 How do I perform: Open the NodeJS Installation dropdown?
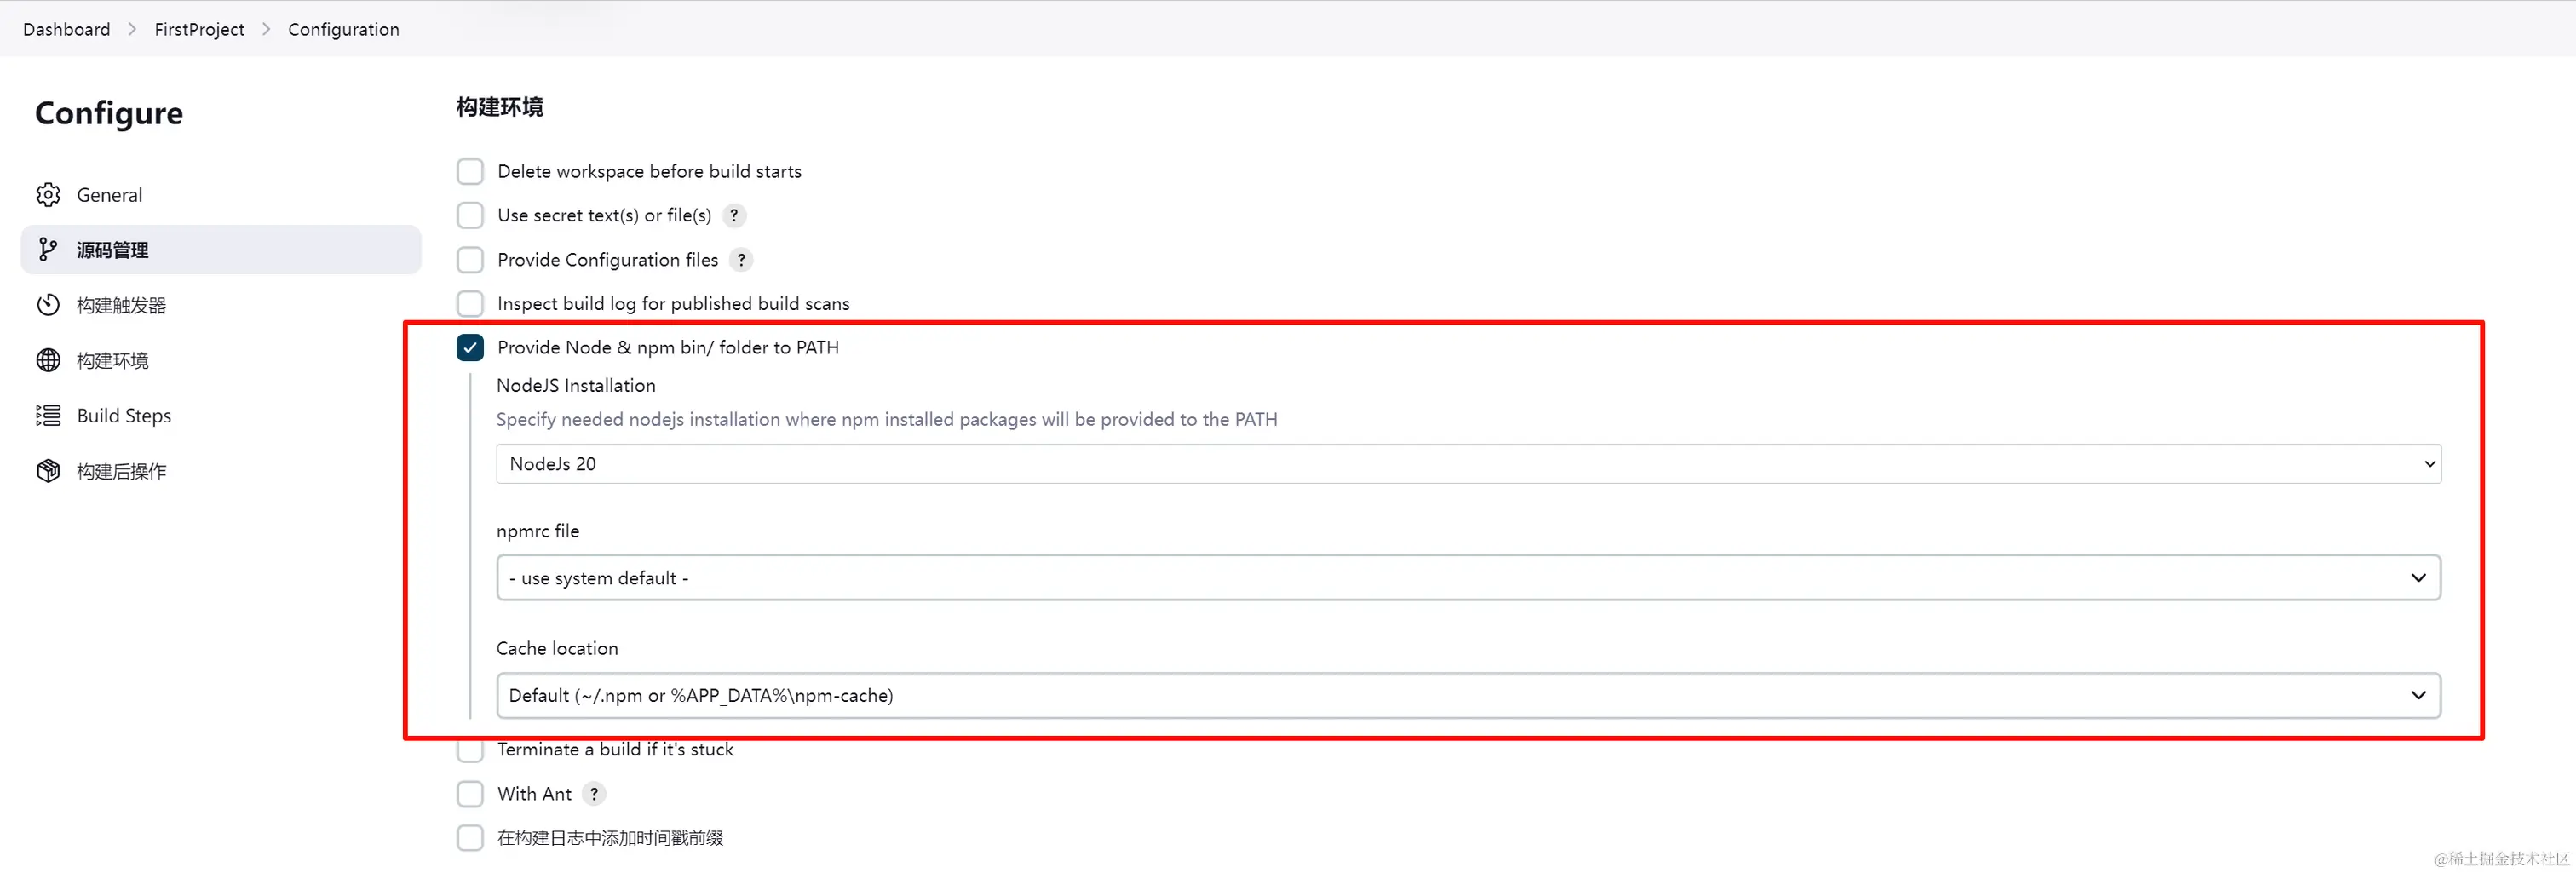point(1468,464)
